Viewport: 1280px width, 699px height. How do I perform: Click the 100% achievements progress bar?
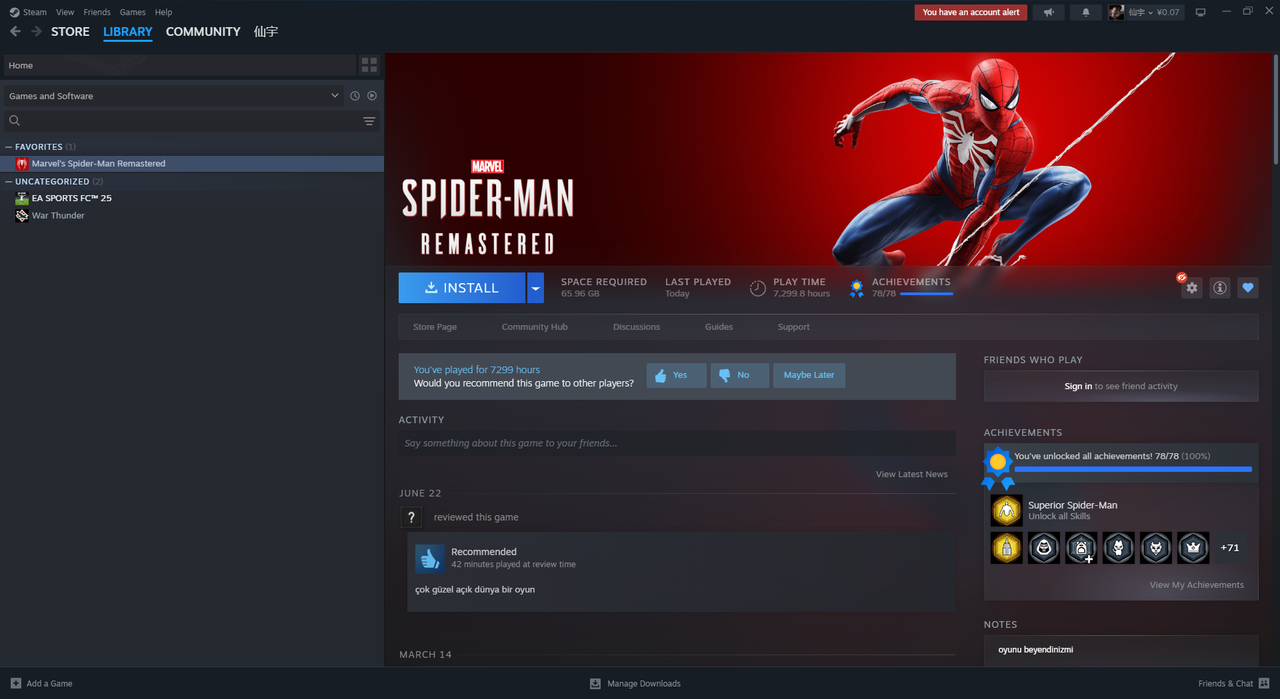tap(1133, 468)
